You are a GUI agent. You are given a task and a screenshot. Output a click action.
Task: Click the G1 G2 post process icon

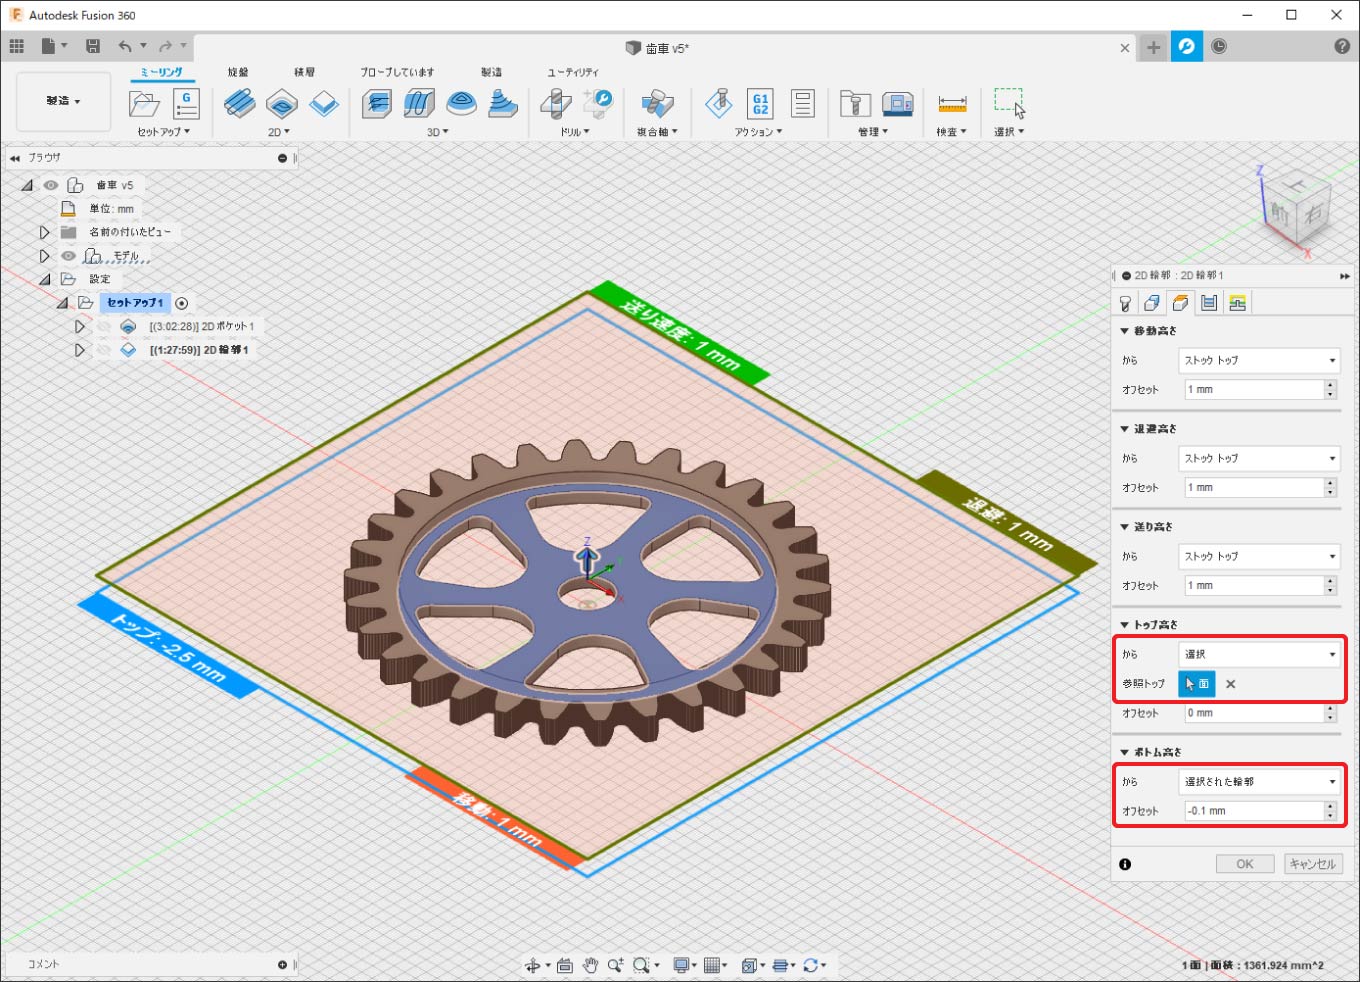pyautogui.click(x=760, y=104)
